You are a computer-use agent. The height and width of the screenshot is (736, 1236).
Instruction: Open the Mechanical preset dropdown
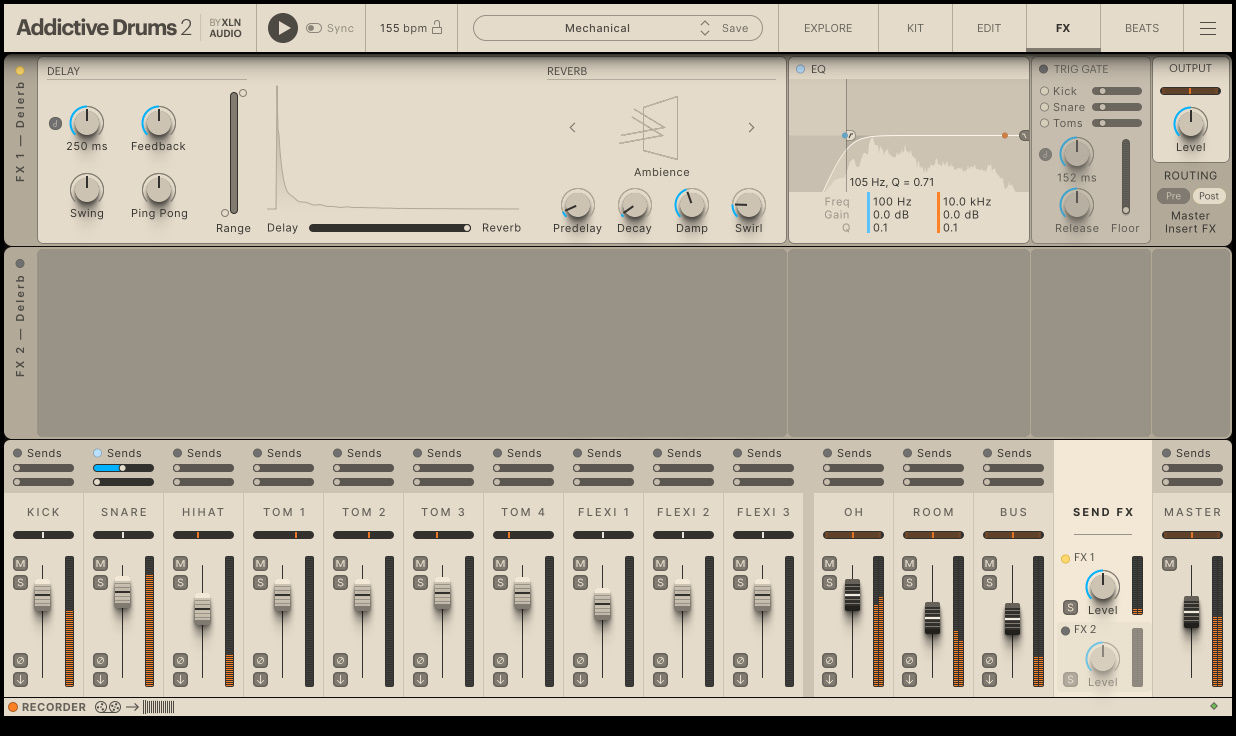point(597,28)
